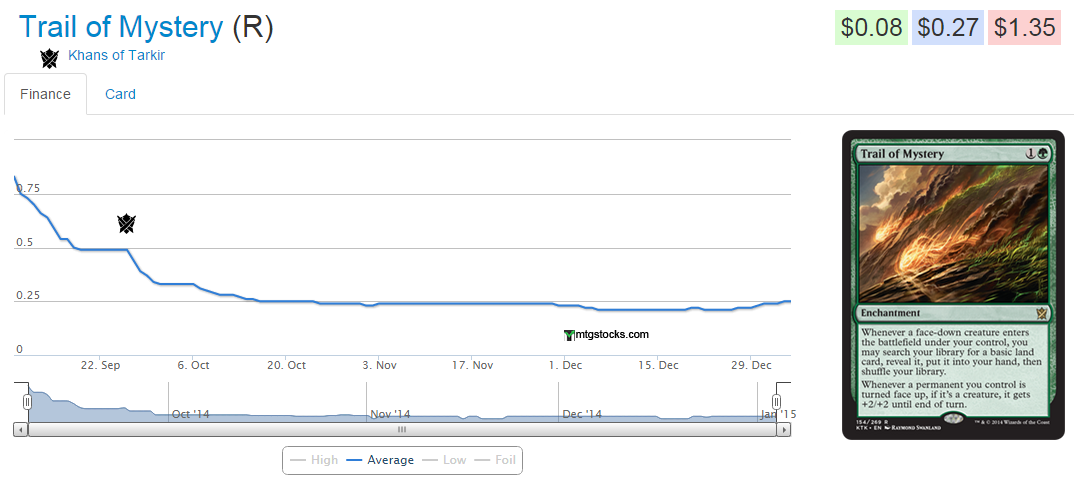Click the Khans of Tarkir set symbol icon
The height and width of the screenshot is (477, 1074).
click(x=49, y=58)
